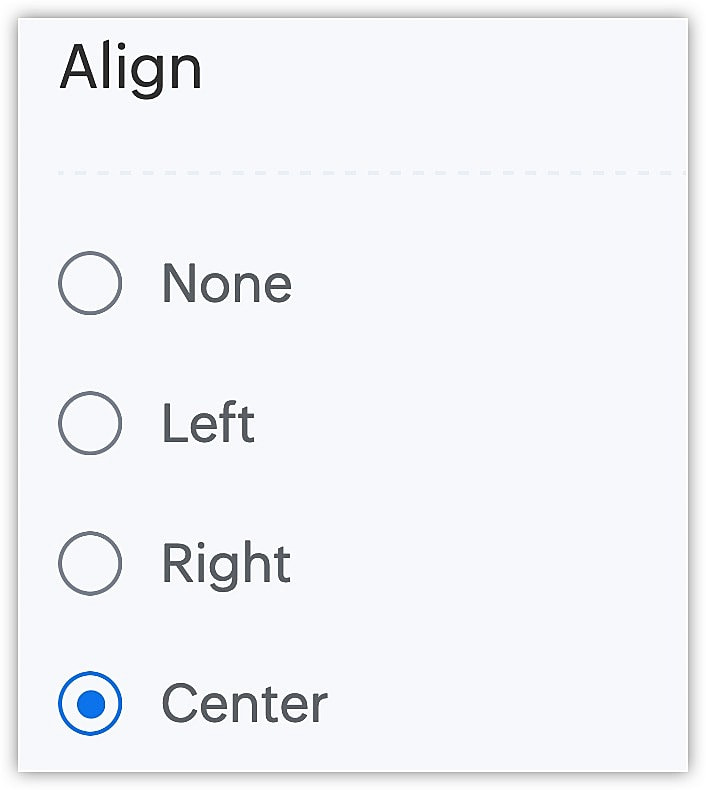Click the blue filled radio circle

[90, 703]
